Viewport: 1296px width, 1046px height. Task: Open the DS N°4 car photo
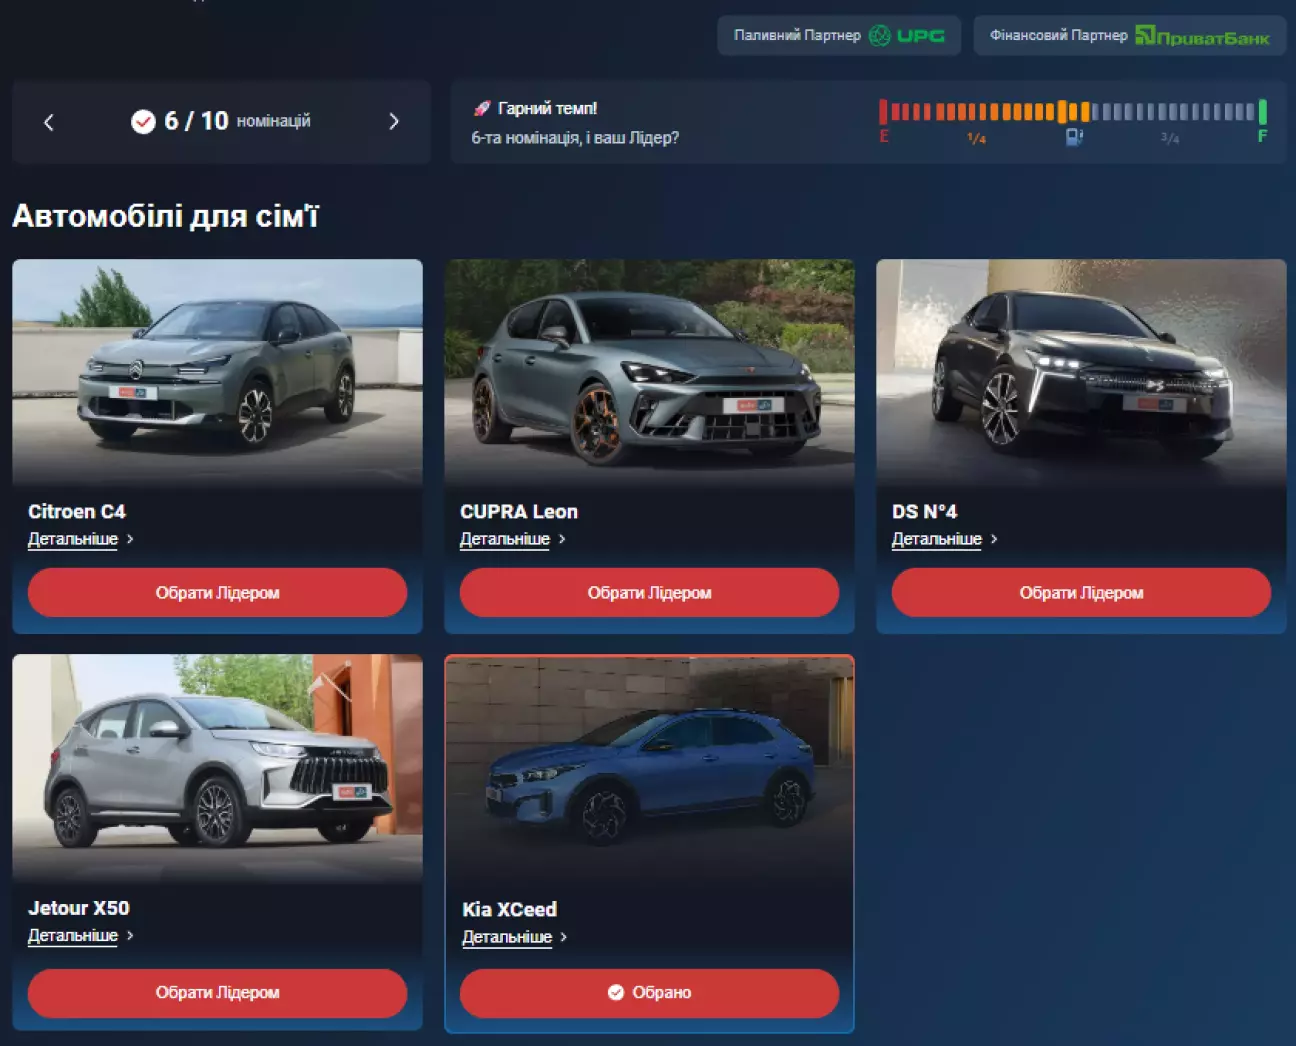pyautogui.click(x=1081, y=373)
